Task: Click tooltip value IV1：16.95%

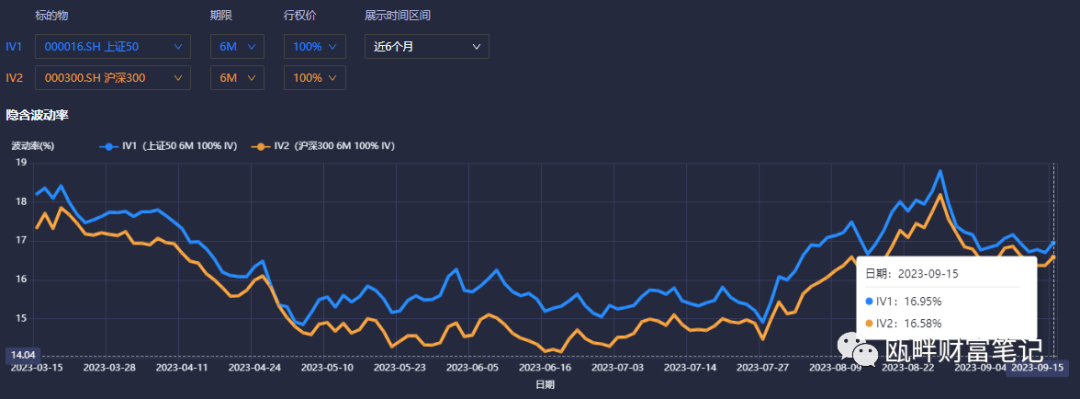Action: [x=905, y=301]
